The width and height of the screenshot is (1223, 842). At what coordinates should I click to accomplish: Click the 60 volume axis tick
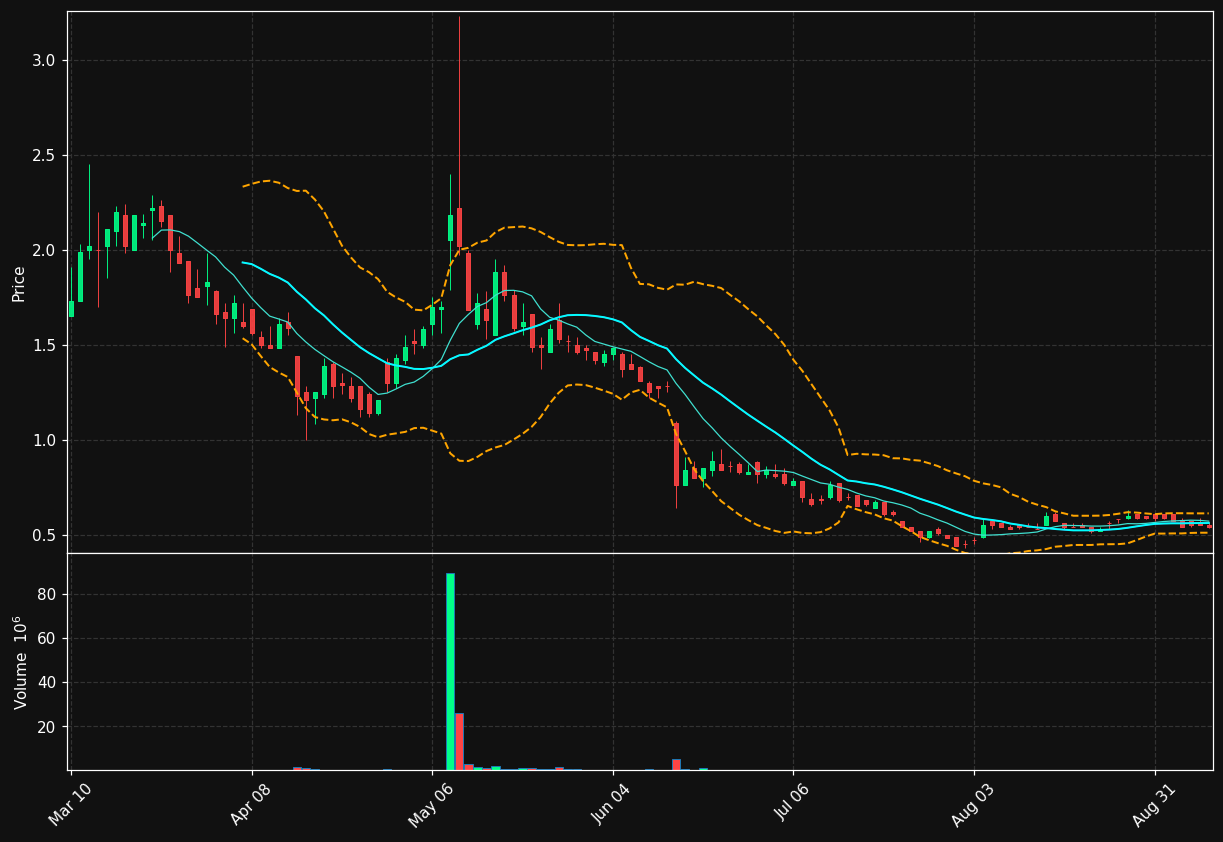pyautogui.click(x=48, y=639)
